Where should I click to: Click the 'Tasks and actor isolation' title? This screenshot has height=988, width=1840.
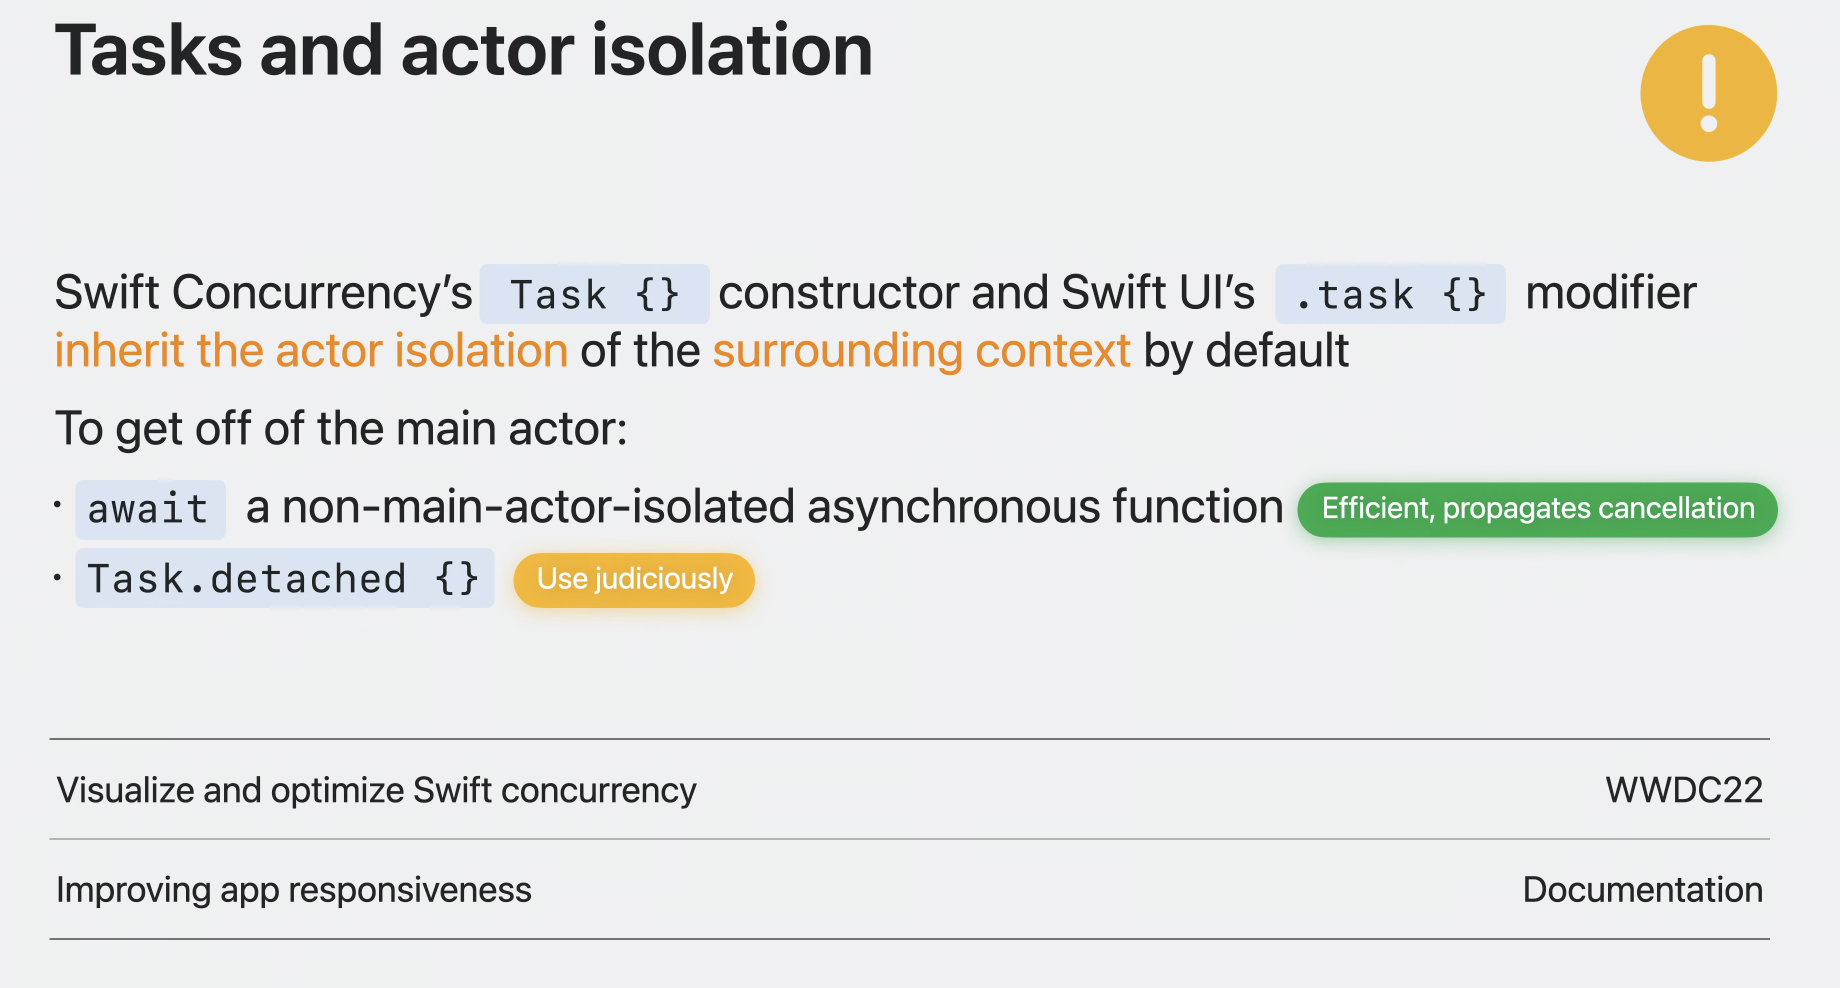(x=463, y=50)
